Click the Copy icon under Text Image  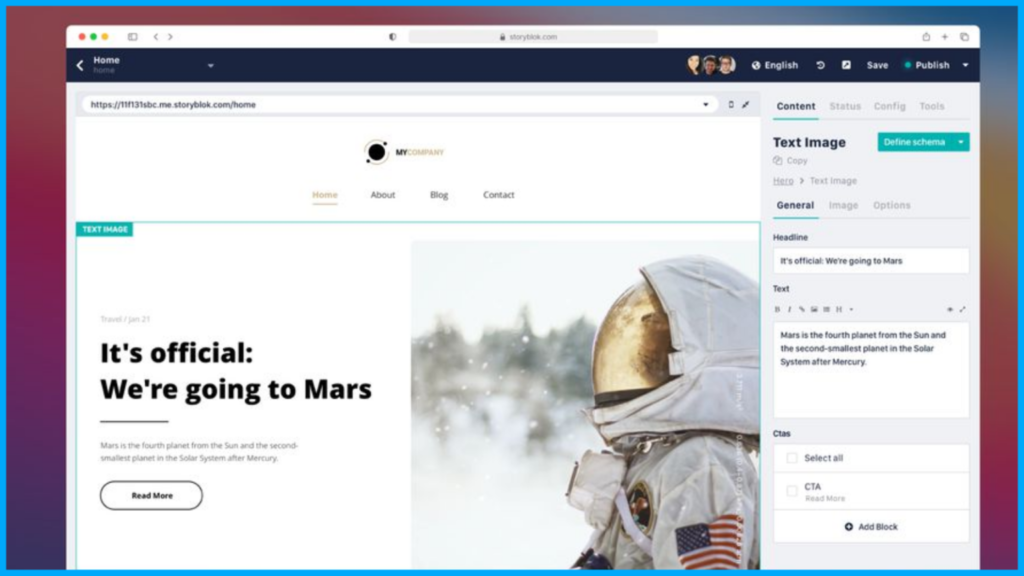click(x=778, y=160)
